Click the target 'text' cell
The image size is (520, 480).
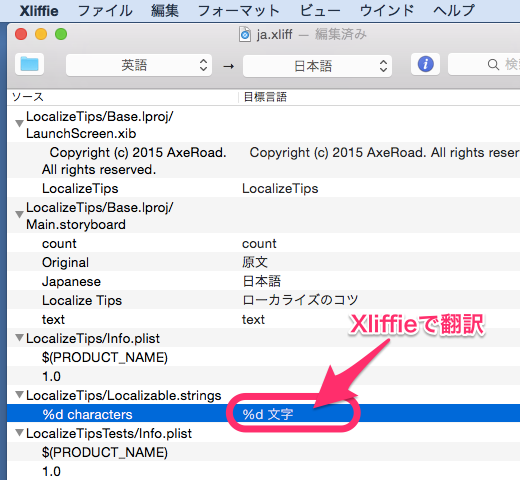click(x=253, y=319)
